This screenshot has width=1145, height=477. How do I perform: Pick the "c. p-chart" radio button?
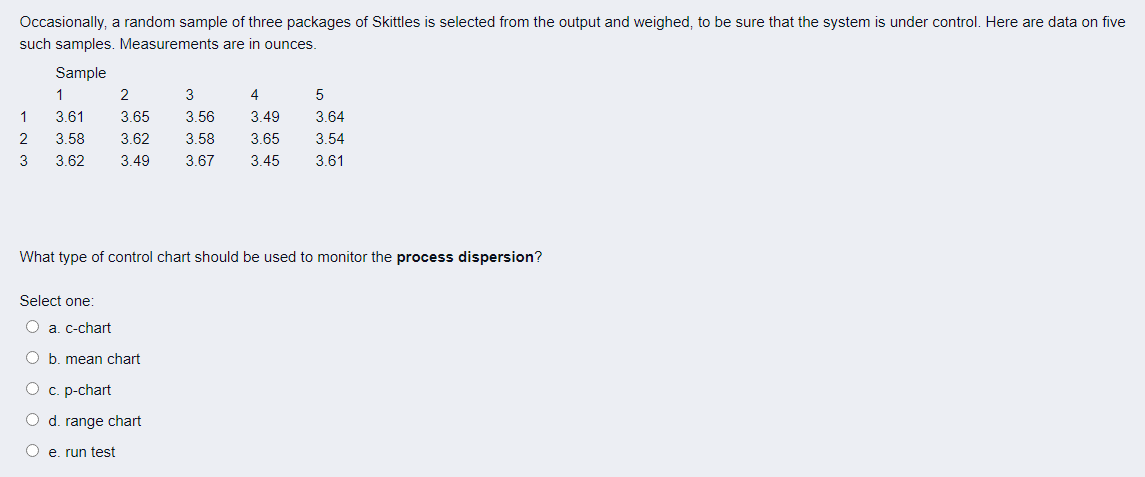pyautogui.click(x=33, y=390)
